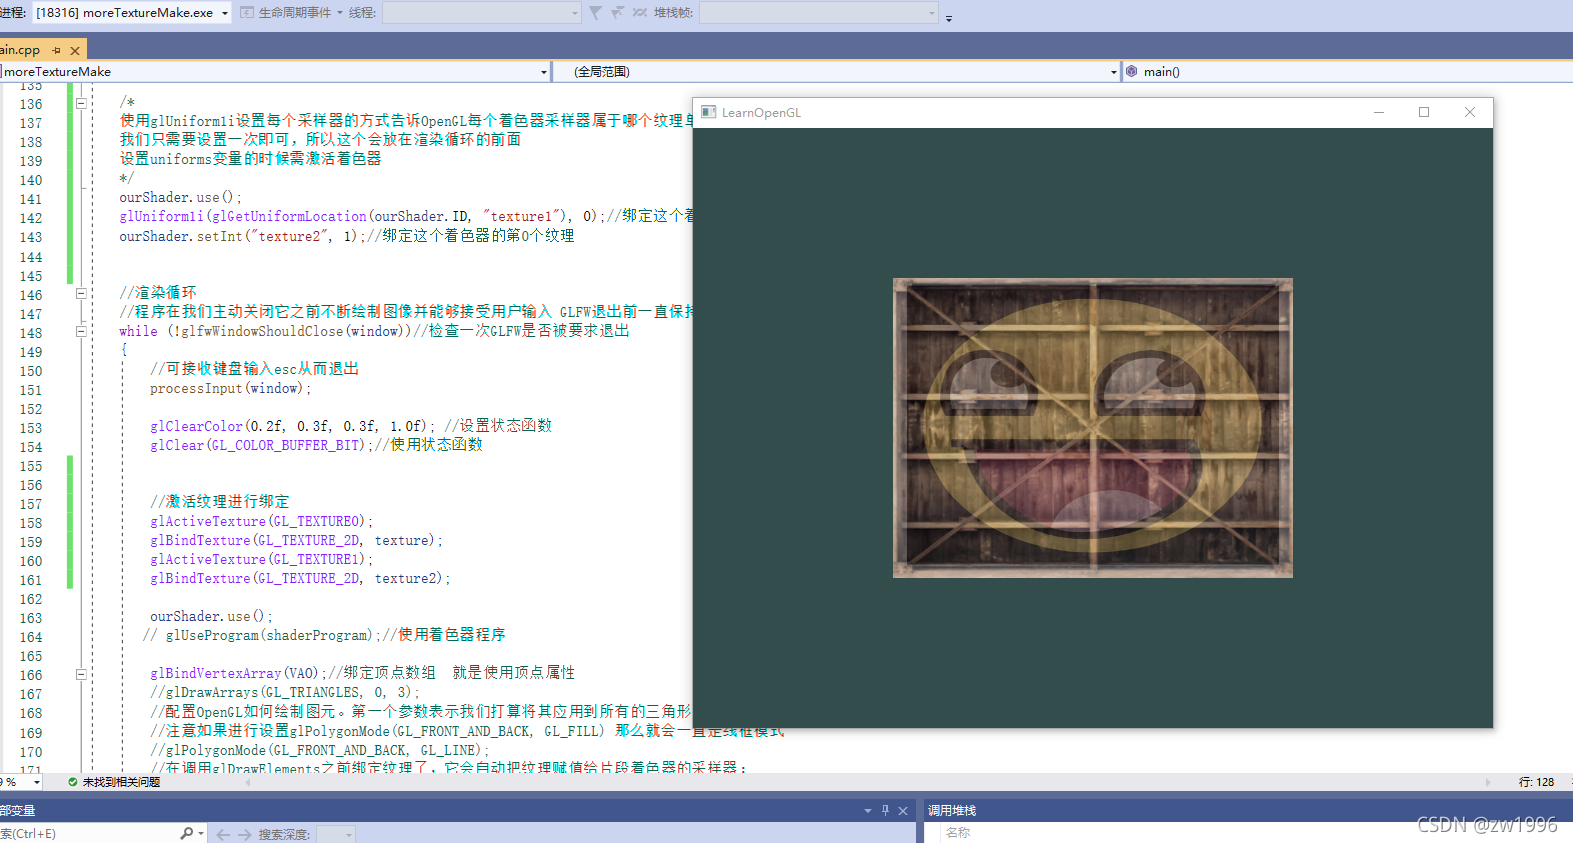The image size is (1573, 843).
Task: Click the processInput(window) line
Action: (230, 388)
